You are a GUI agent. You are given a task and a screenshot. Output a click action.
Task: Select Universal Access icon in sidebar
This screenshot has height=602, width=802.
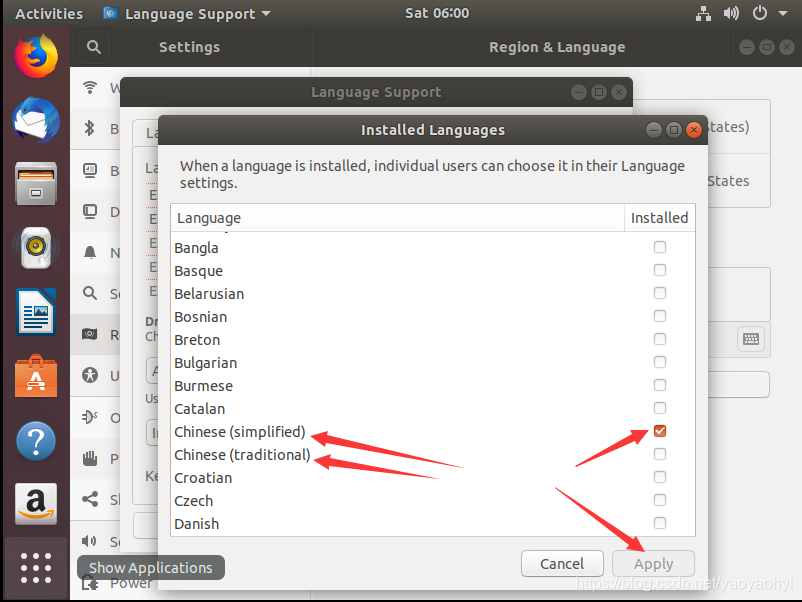(x=90, y=375)
